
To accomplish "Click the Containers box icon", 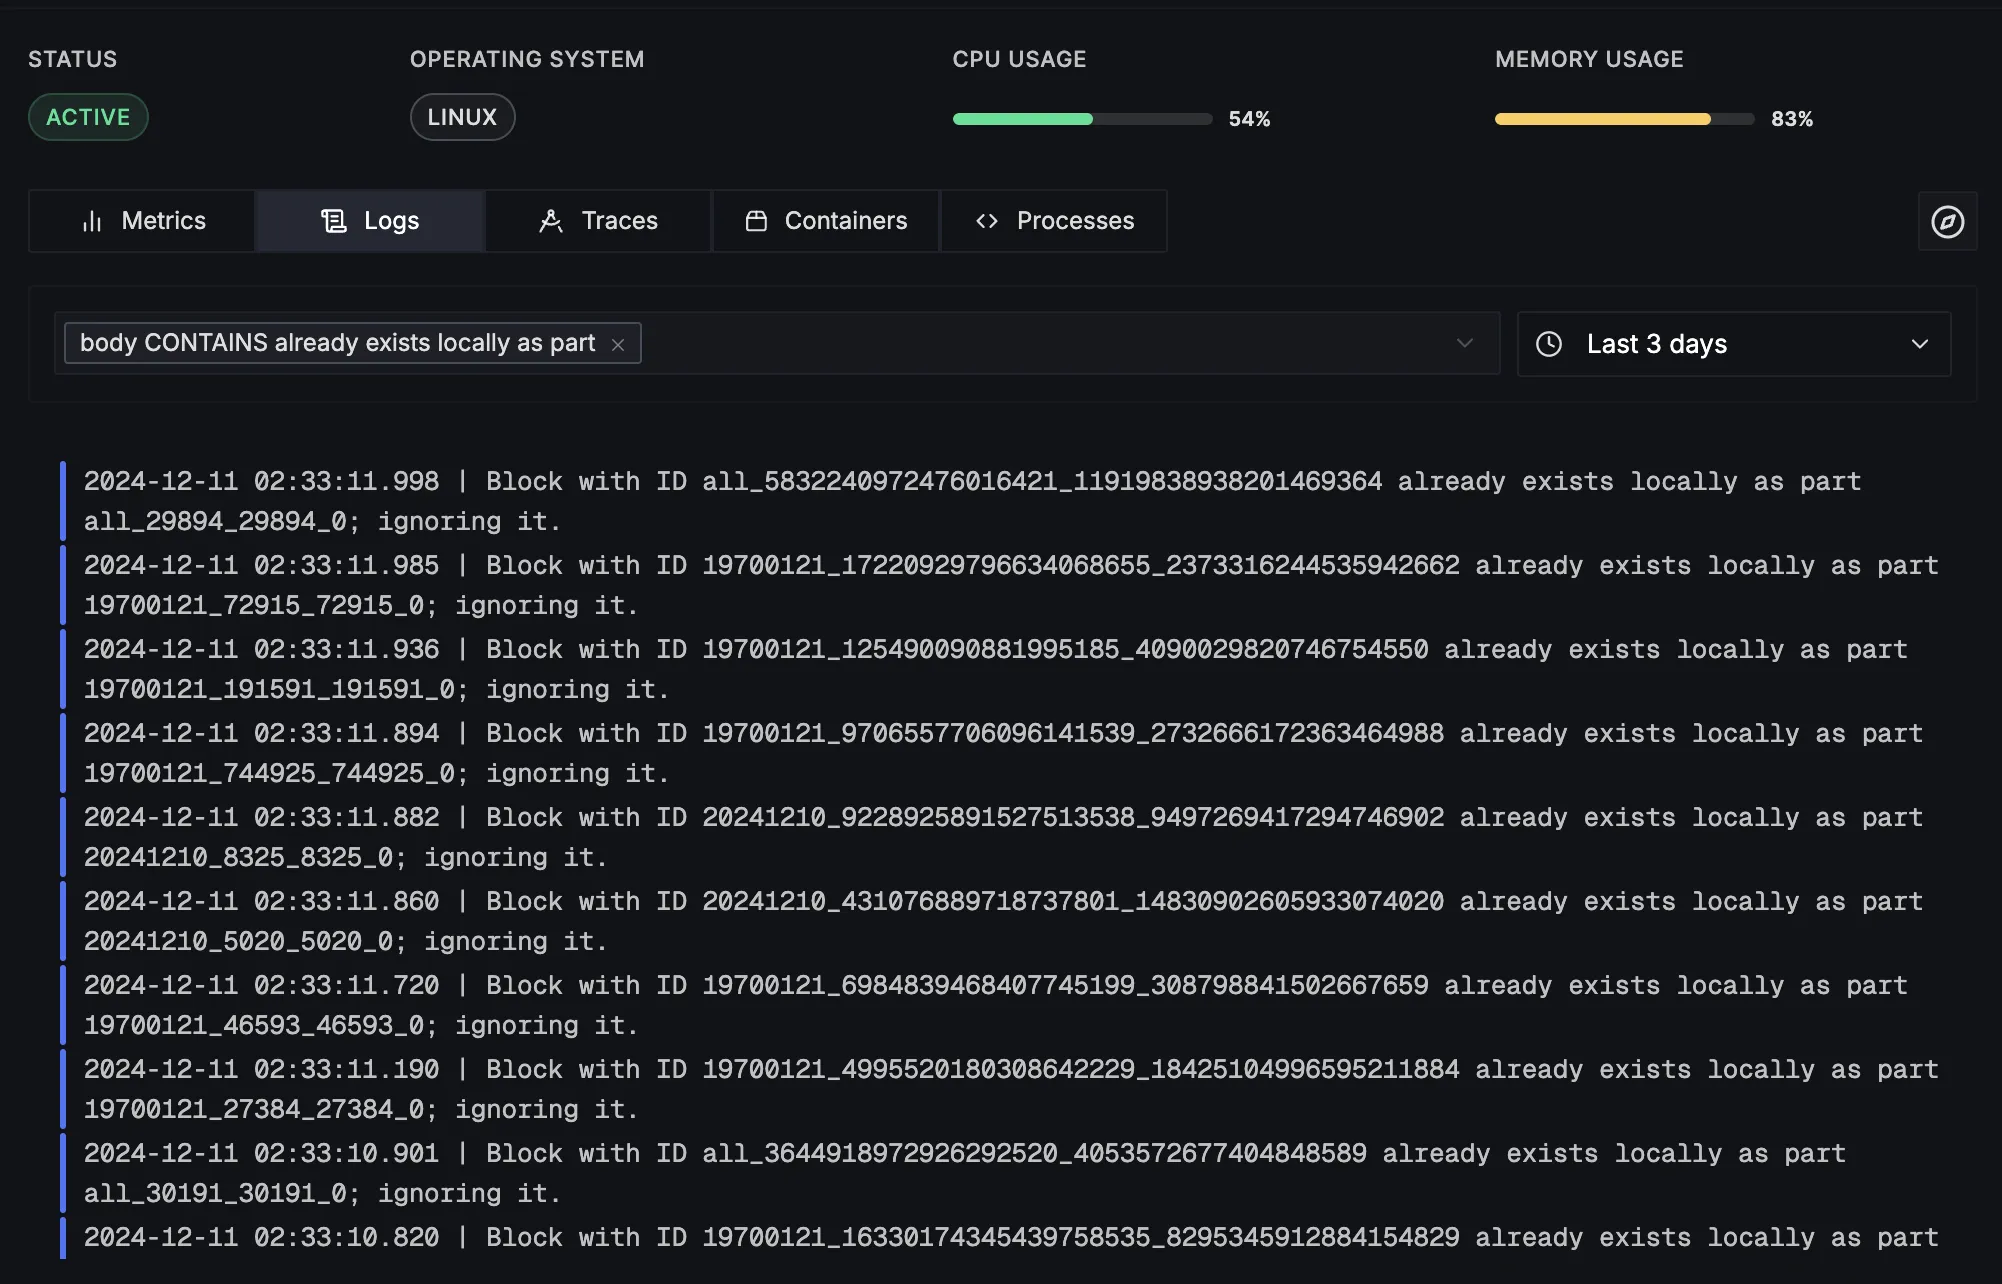I will click(756, 221).
